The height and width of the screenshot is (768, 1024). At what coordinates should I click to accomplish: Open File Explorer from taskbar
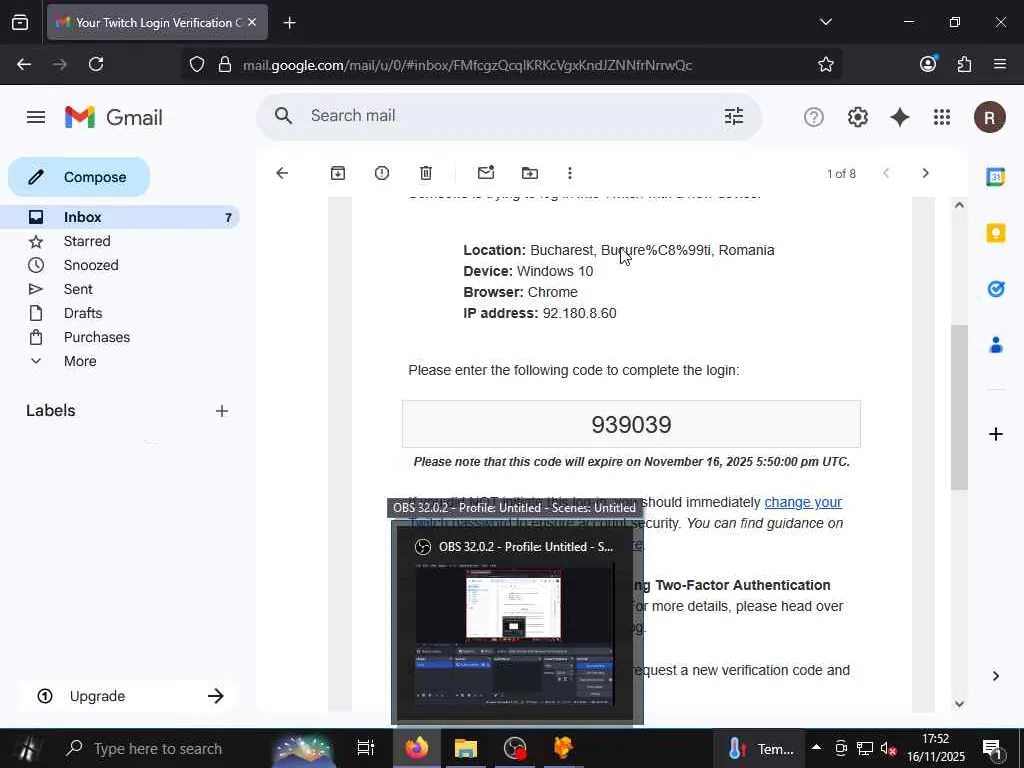(466, 748)
